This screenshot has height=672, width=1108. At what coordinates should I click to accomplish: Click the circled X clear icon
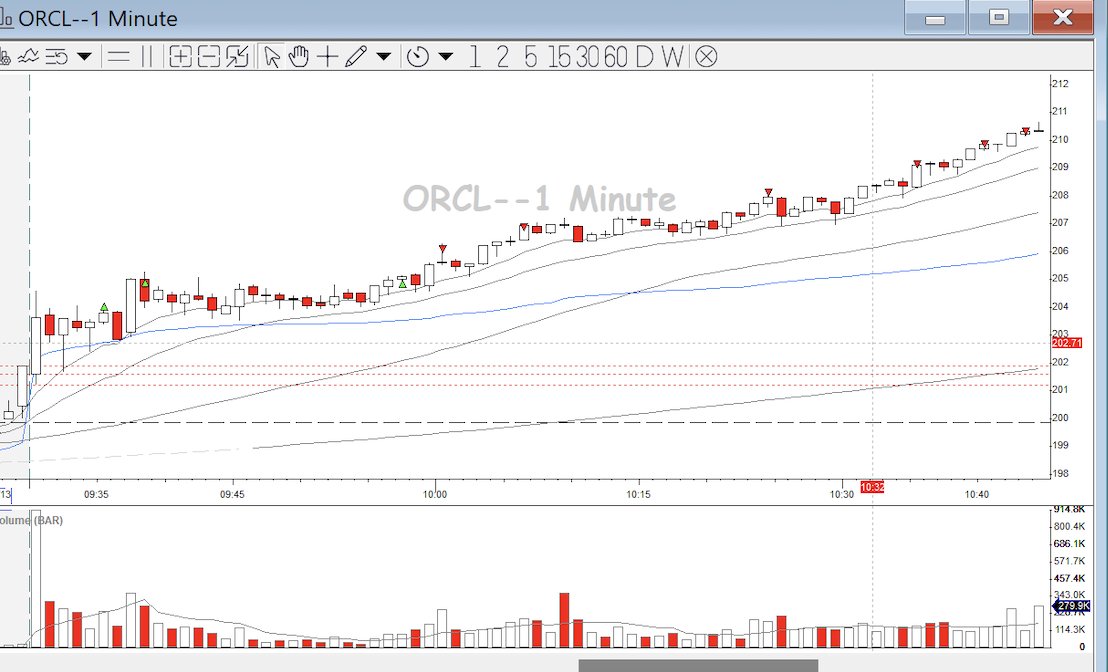[706, 57]
